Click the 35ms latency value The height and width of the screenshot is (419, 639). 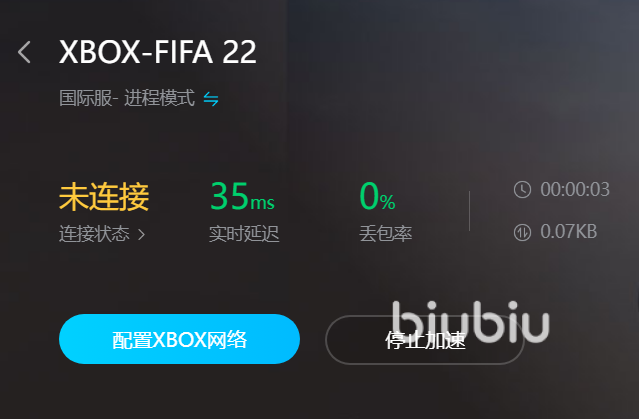click(x=242, y=196)
